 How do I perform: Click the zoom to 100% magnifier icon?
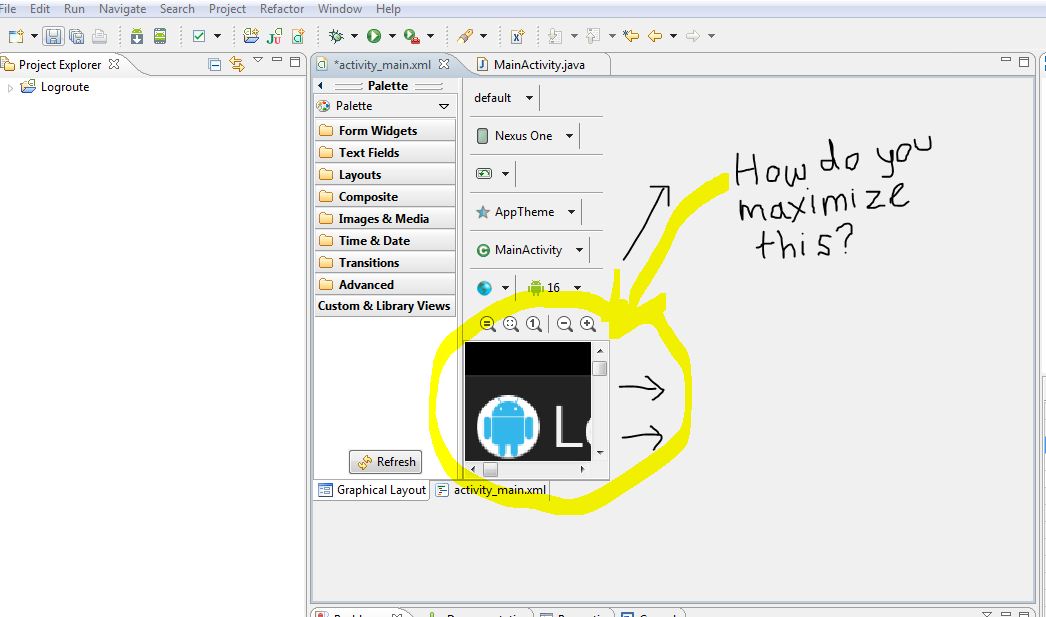click(x=534, y=324)
